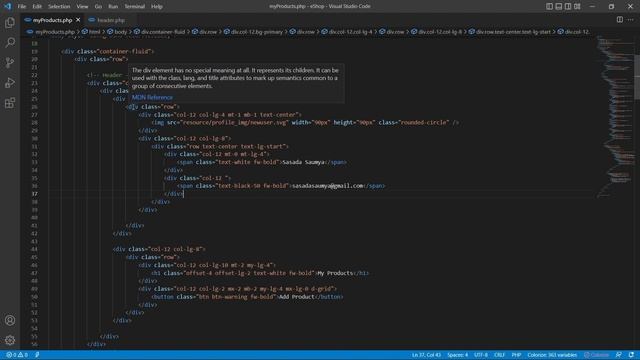This screenshot has width=640, height=360.
Task: Change file encoding UTF-8
Action: 481,355
